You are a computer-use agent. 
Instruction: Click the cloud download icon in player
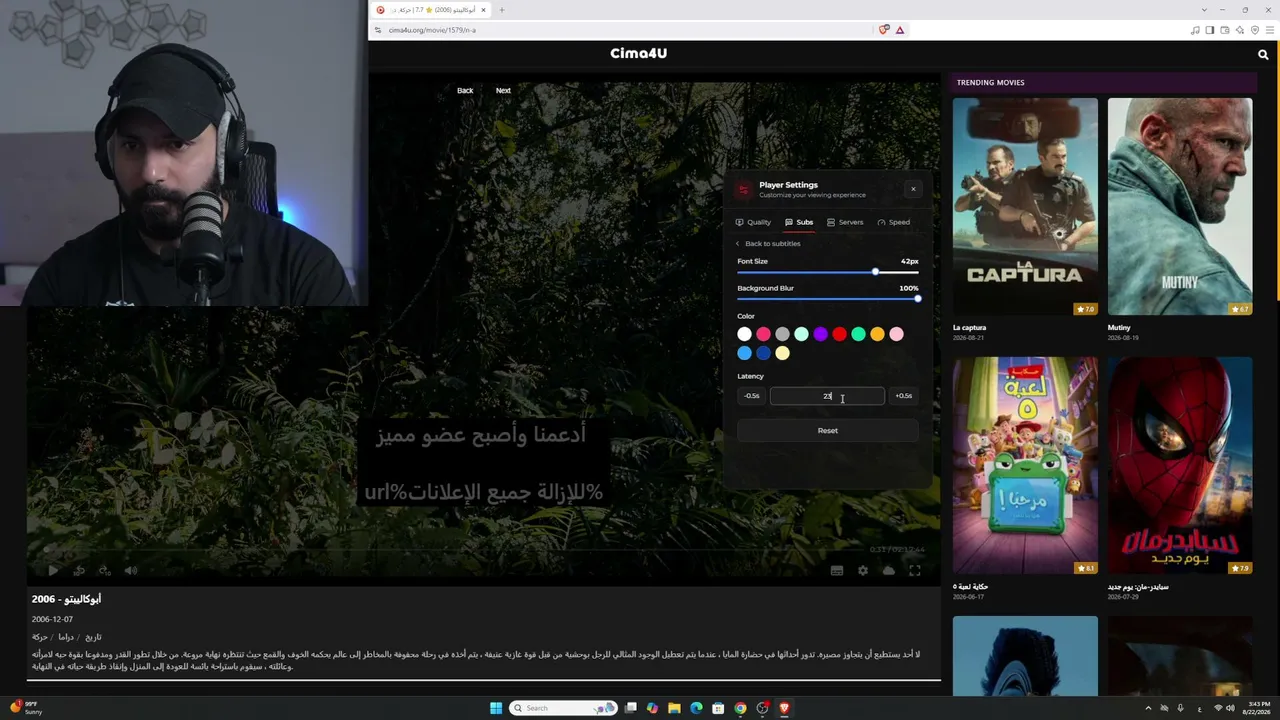(888, 571)
